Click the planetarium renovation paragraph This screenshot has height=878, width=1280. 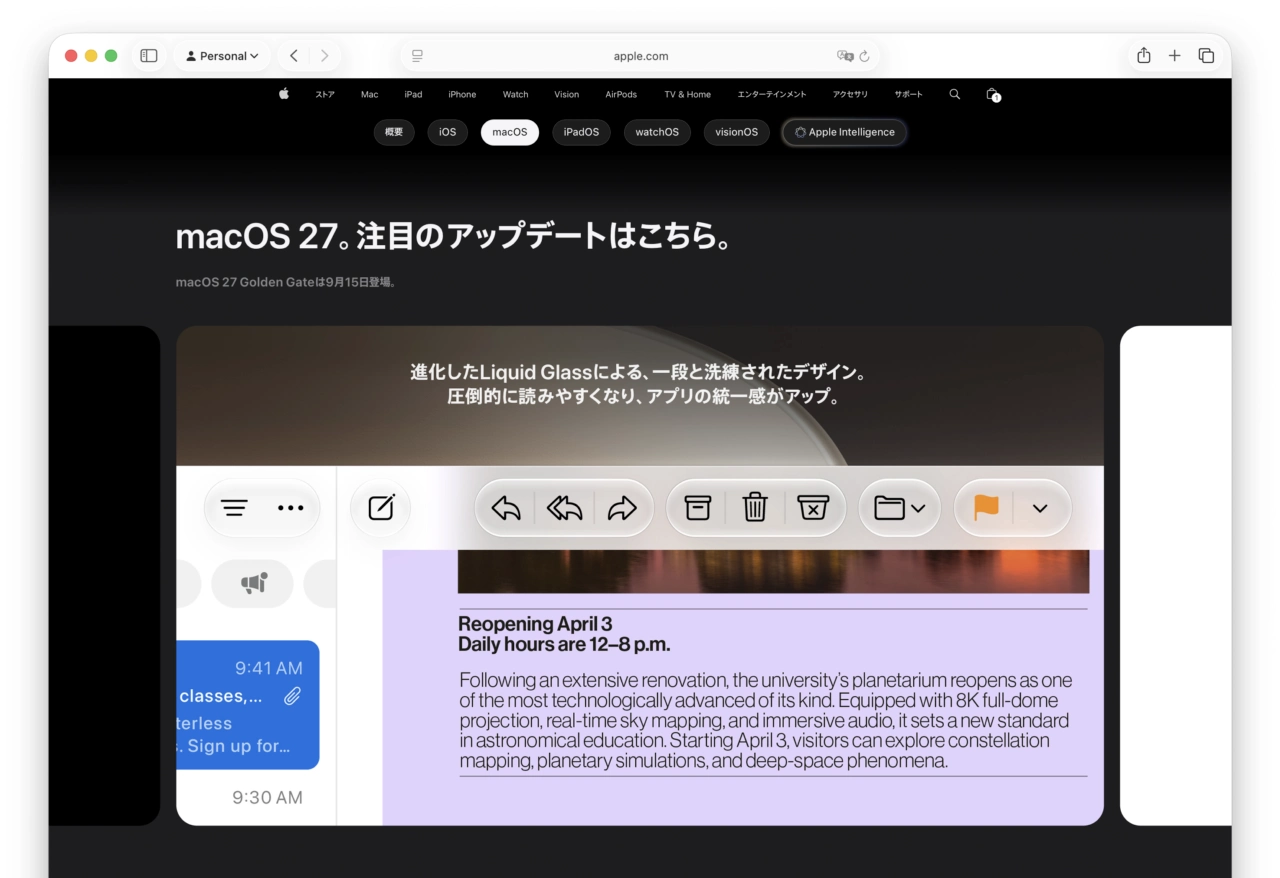point(766,720)
